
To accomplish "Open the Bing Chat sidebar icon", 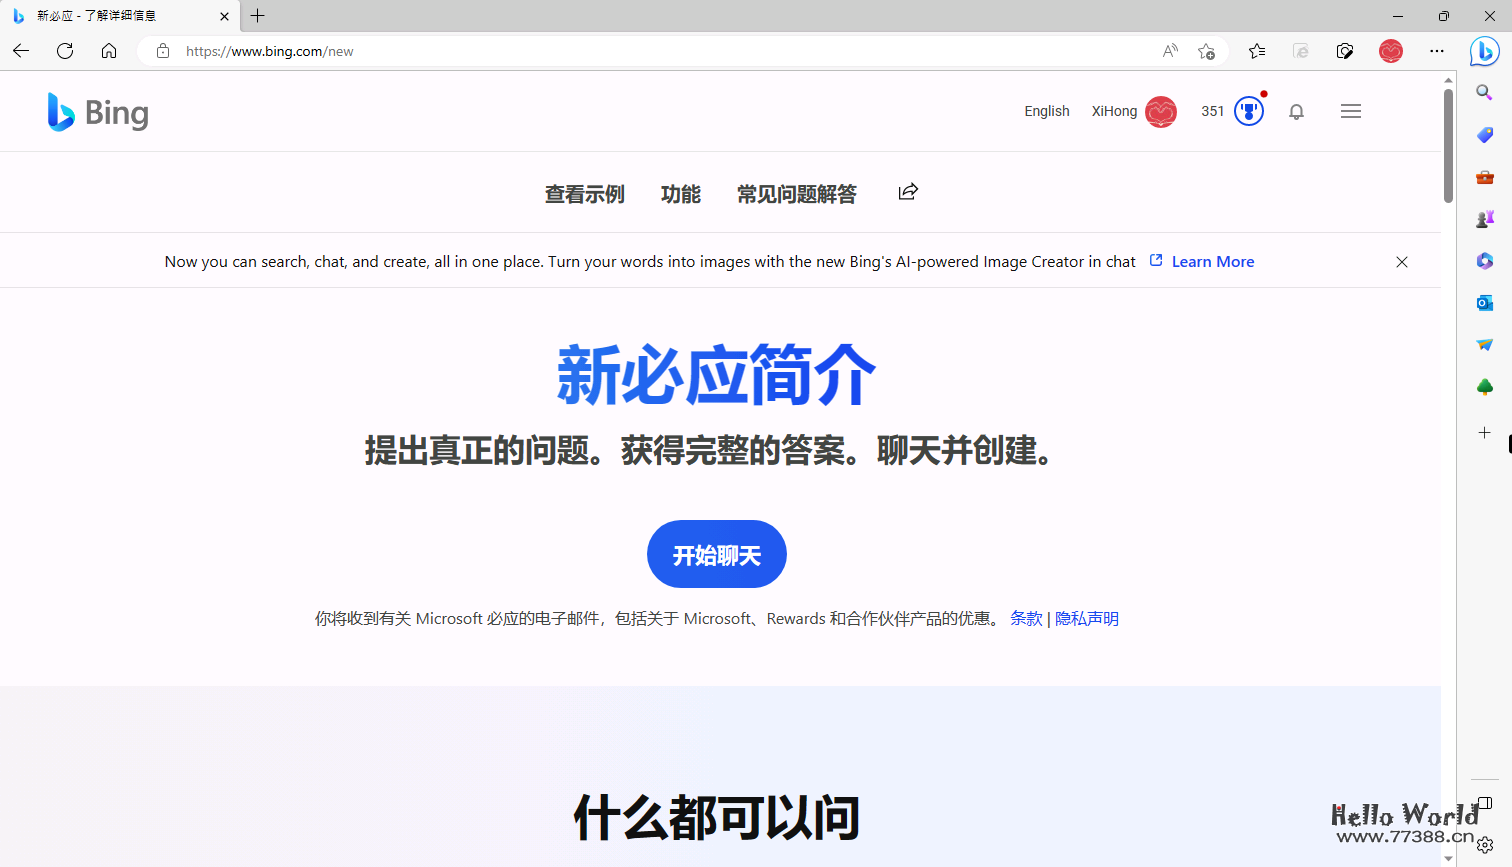I will pos(1485,51).
